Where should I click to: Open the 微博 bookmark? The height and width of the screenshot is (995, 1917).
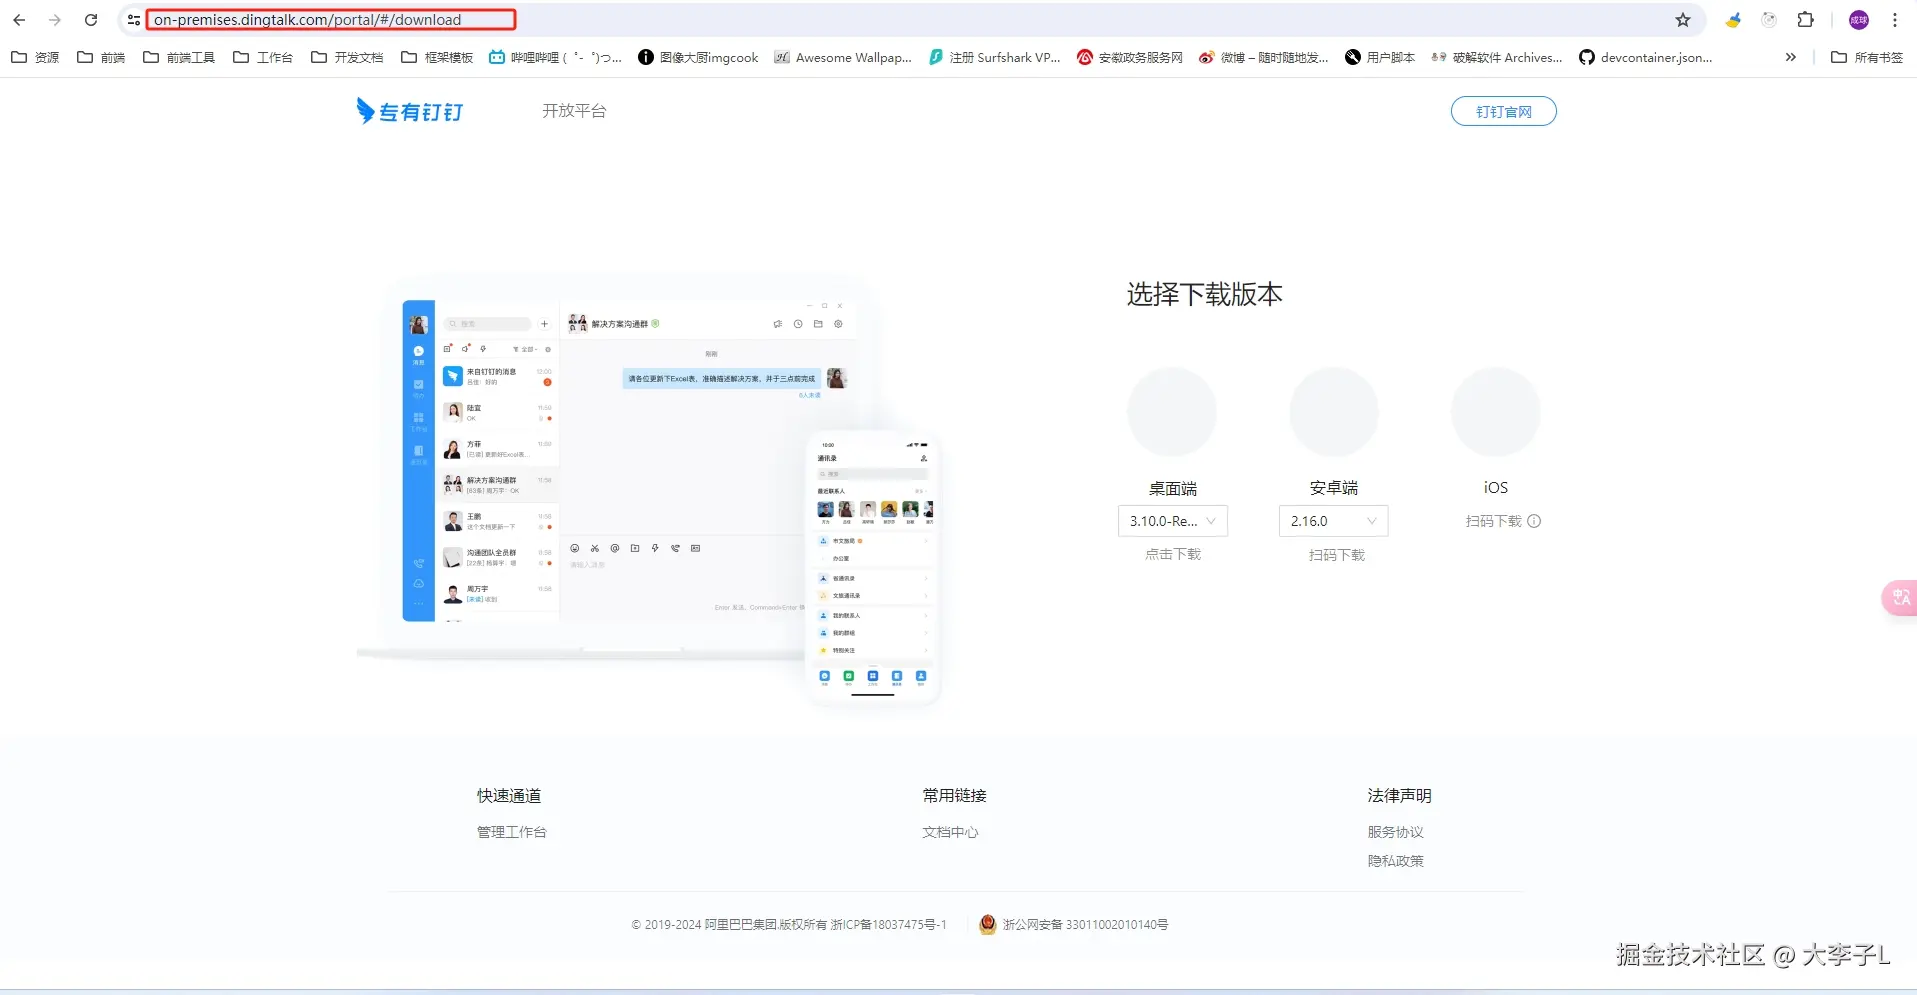coord(1264,58)
